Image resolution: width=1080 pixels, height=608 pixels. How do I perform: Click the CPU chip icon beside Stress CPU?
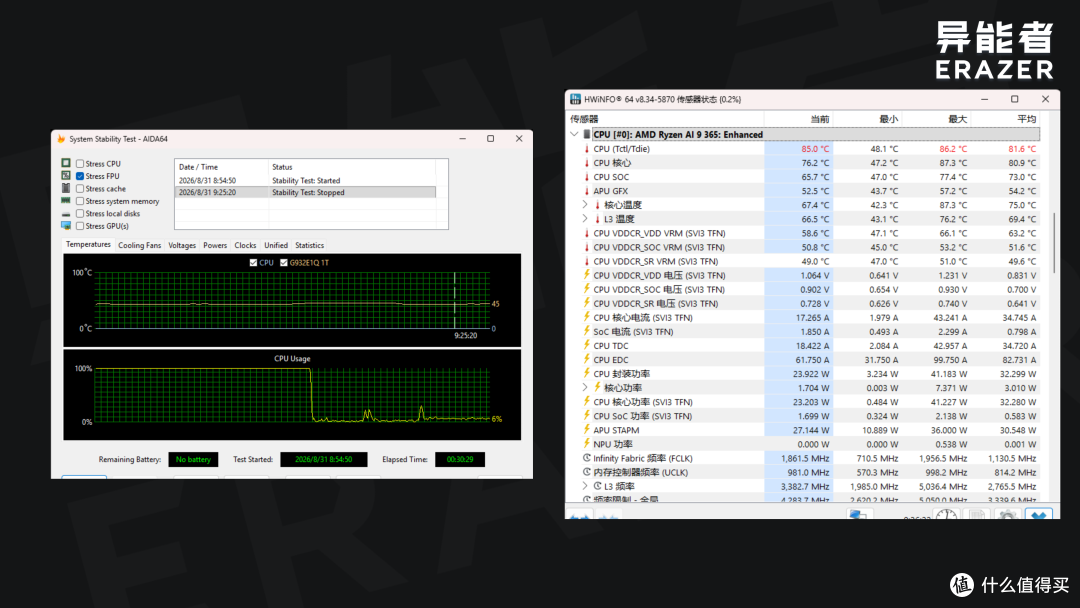65,163
